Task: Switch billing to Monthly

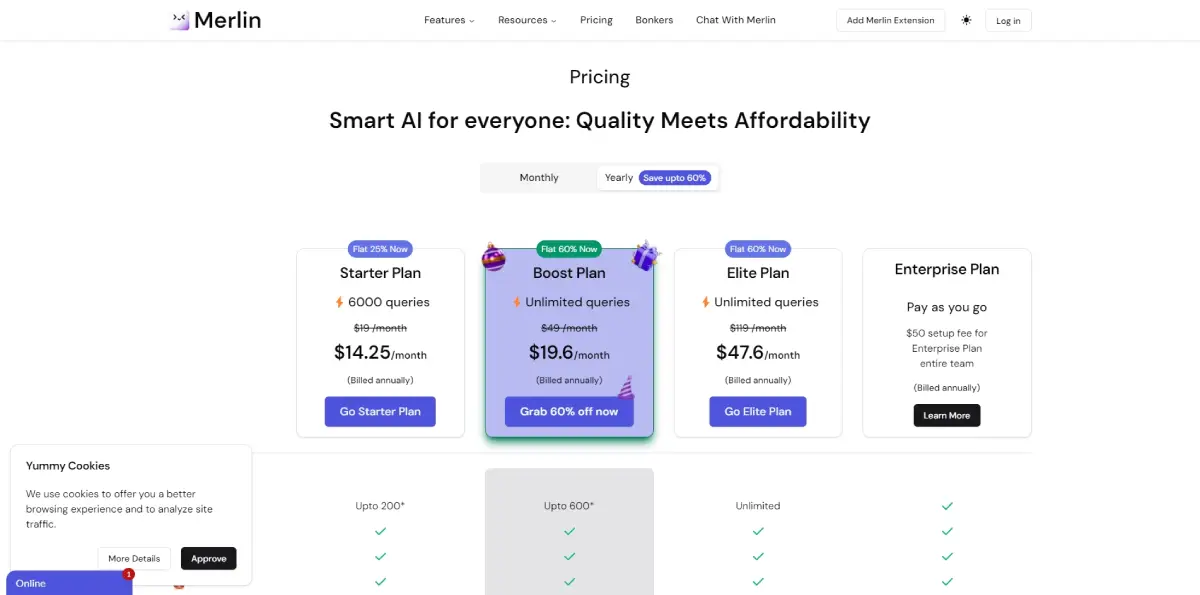Action: tap(539, 178)
